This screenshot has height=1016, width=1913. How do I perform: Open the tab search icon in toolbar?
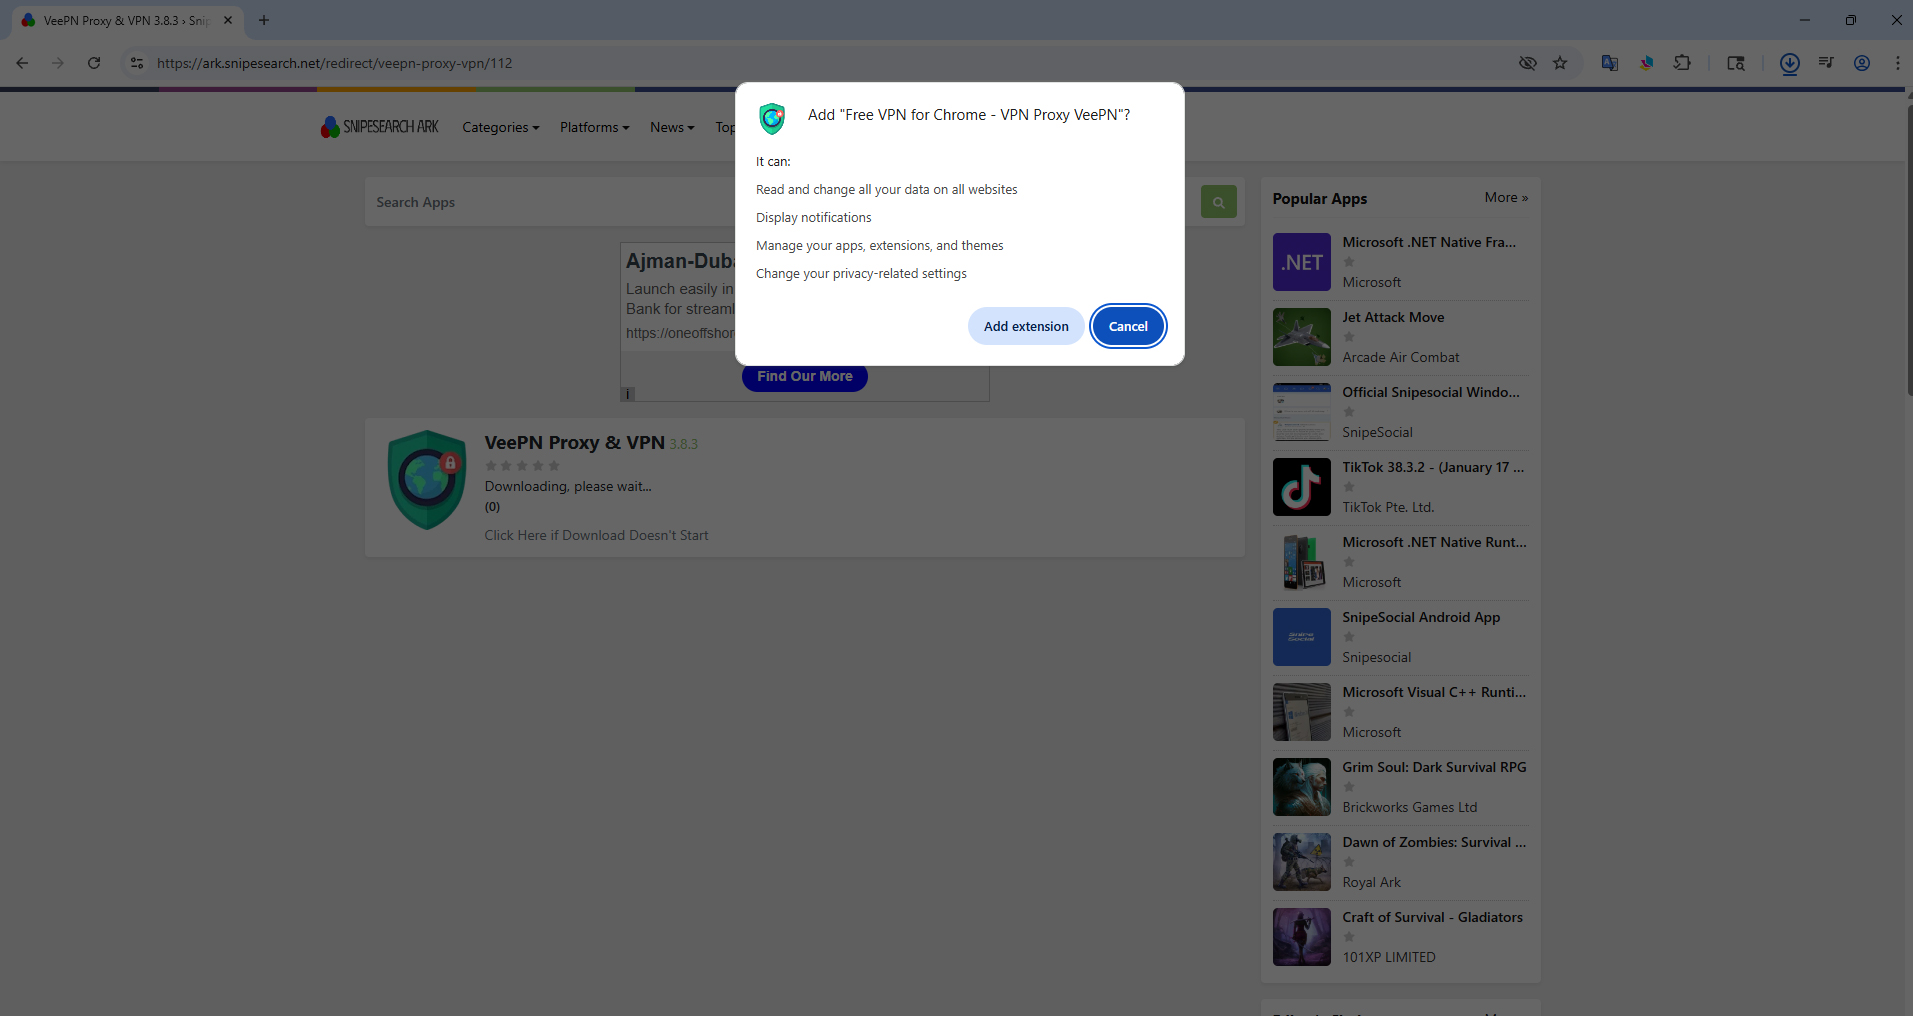click(1736, 63)
